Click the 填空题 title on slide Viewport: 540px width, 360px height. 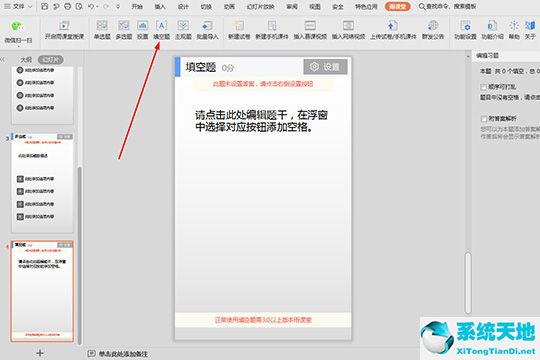tap(201, 67)
